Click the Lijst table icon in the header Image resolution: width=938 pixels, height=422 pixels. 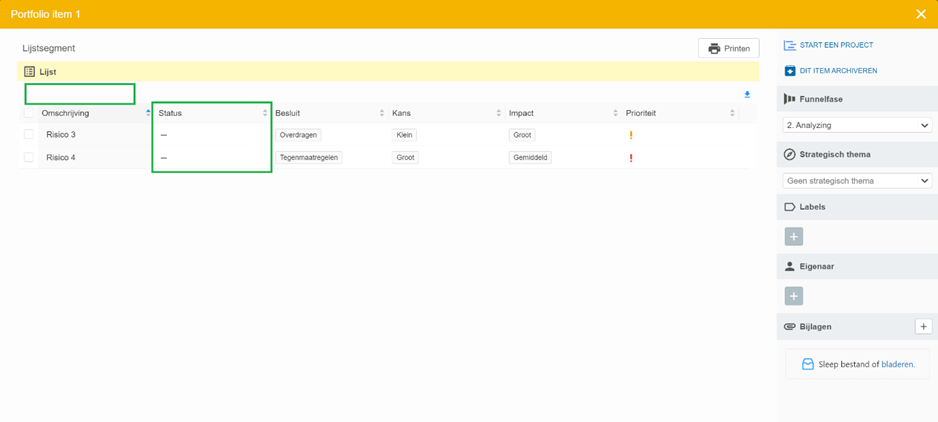click(x=29, y=71)
